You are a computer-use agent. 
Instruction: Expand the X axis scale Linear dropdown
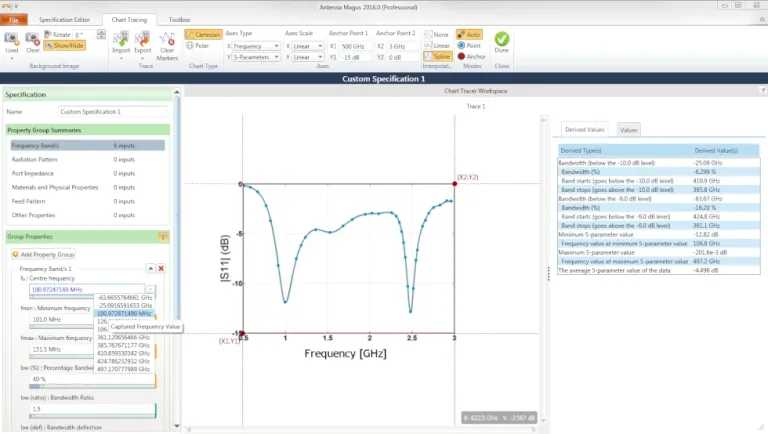[x=307, y=46]
